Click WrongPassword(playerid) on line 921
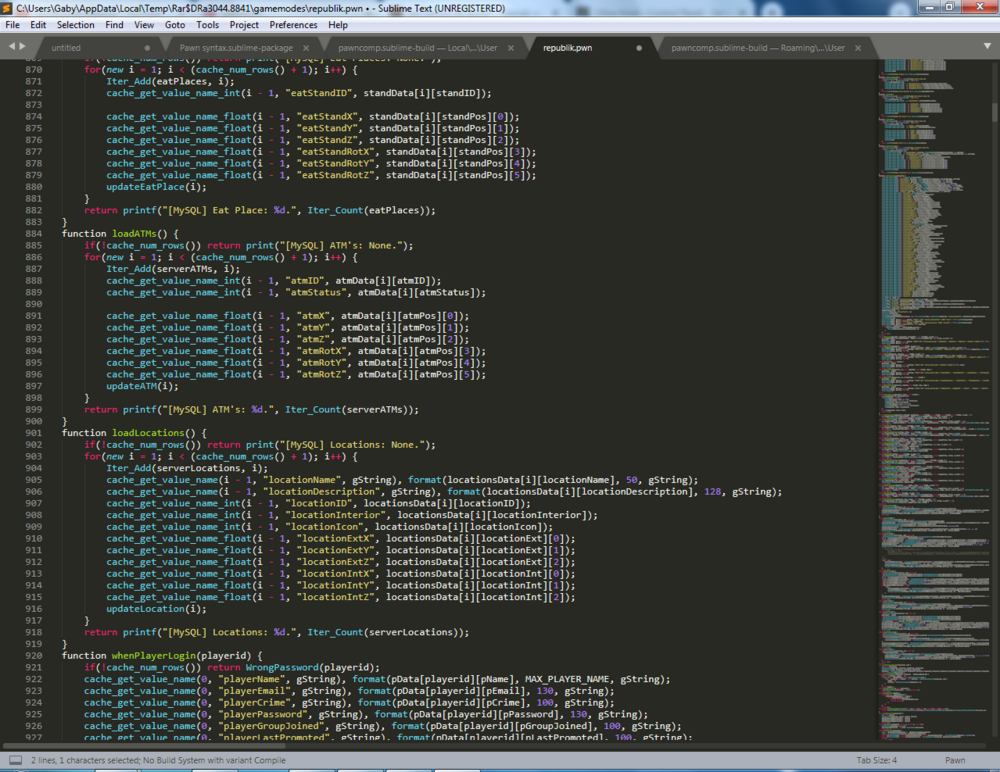 click(x=312, y=667)
